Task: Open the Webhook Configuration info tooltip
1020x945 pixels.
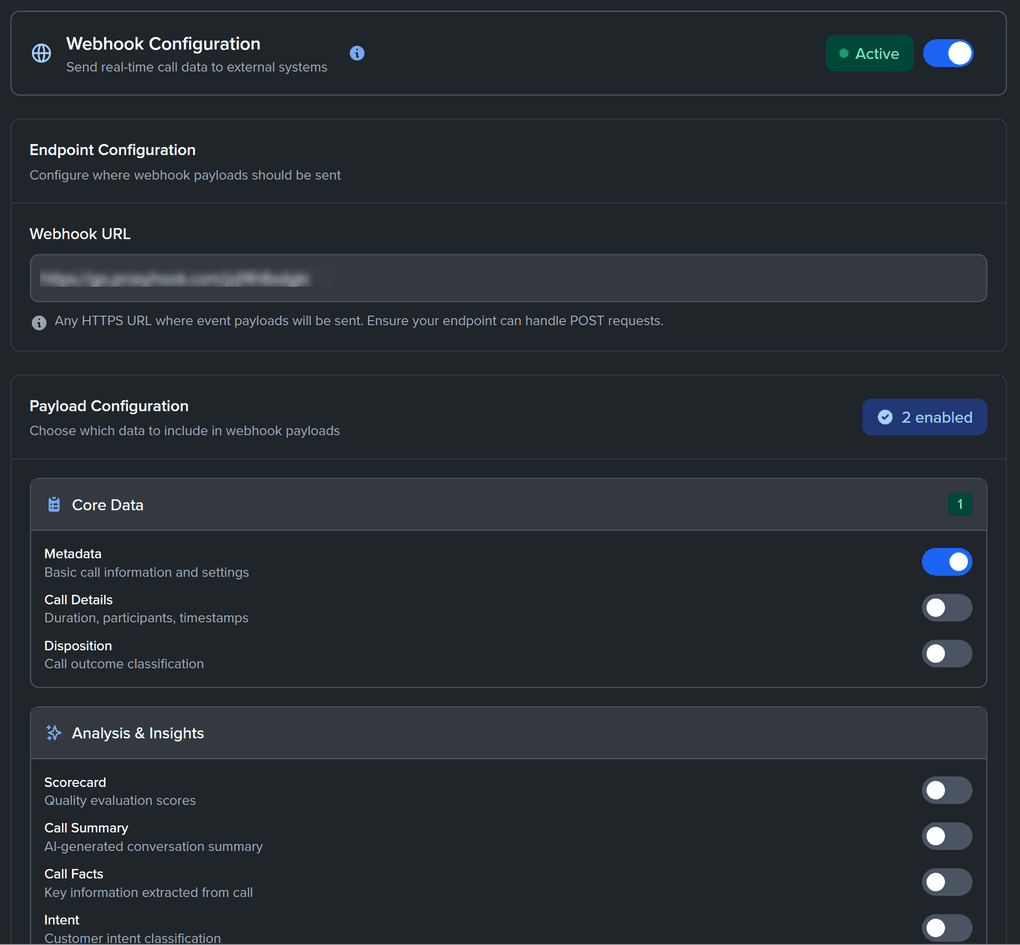Action: [x=357, y=53]
